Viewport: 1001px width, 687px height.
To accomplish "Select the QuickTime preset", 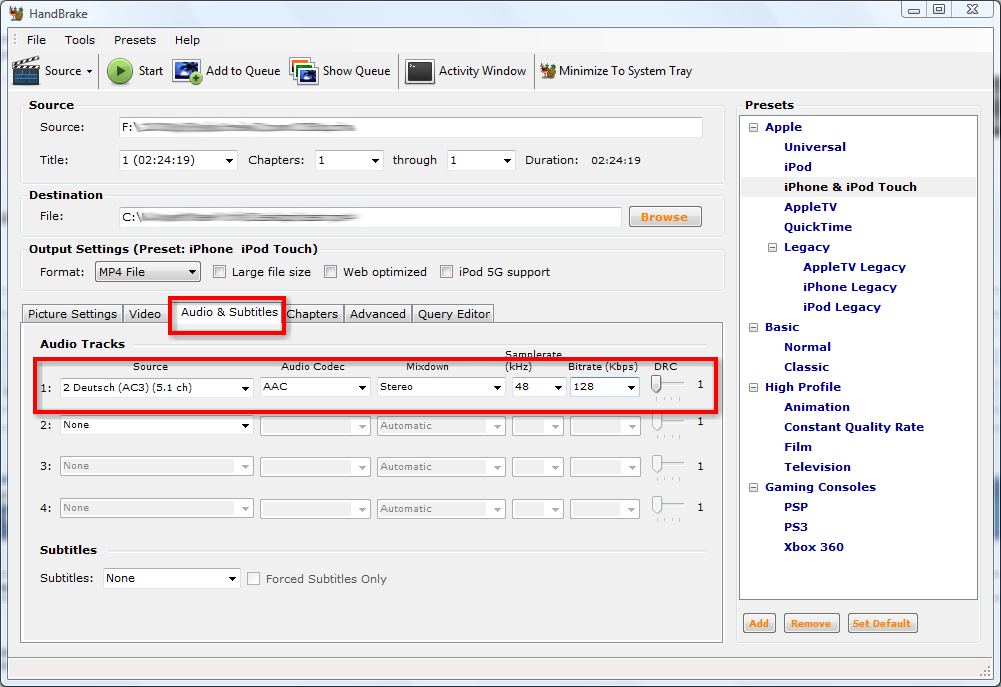I will pyautogui.click(x=818, y=227).
